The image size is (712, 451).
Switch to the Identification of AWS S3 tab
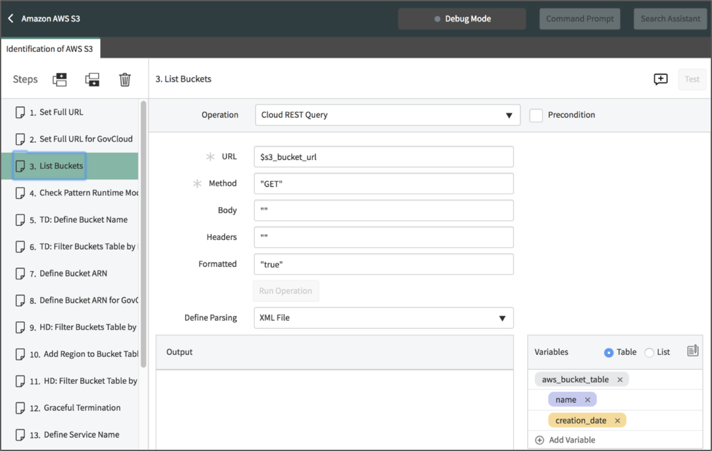point(49,49)
